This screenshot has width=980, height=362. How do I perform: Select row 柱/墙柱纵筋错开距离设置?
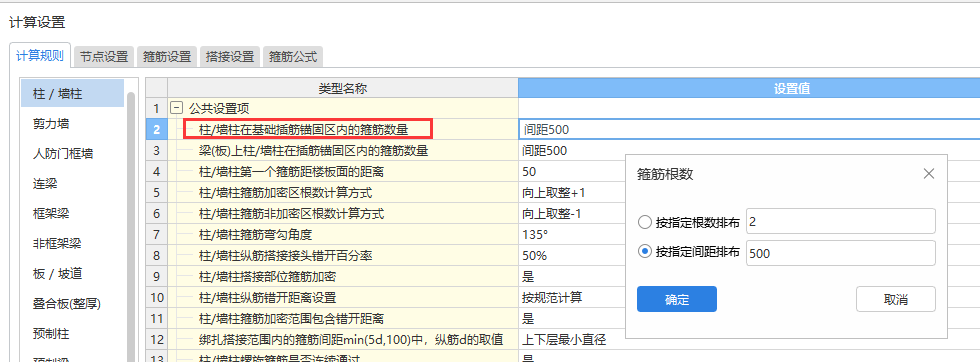pos(342,298)
